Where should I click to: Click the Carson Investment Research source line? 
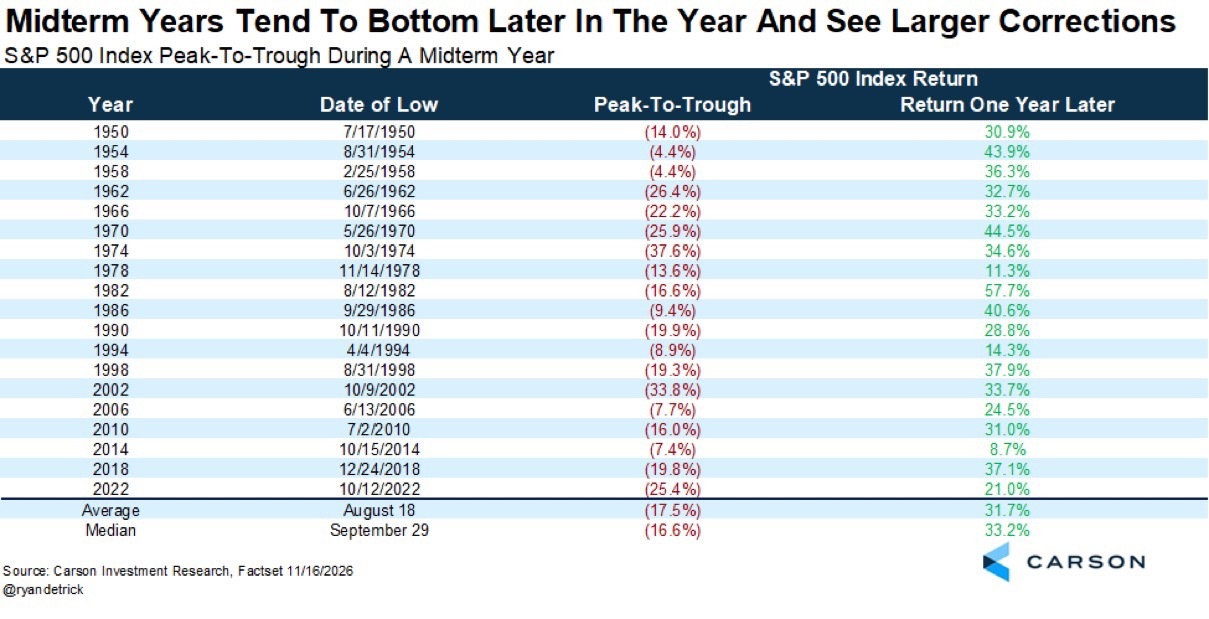pos(178,571)
